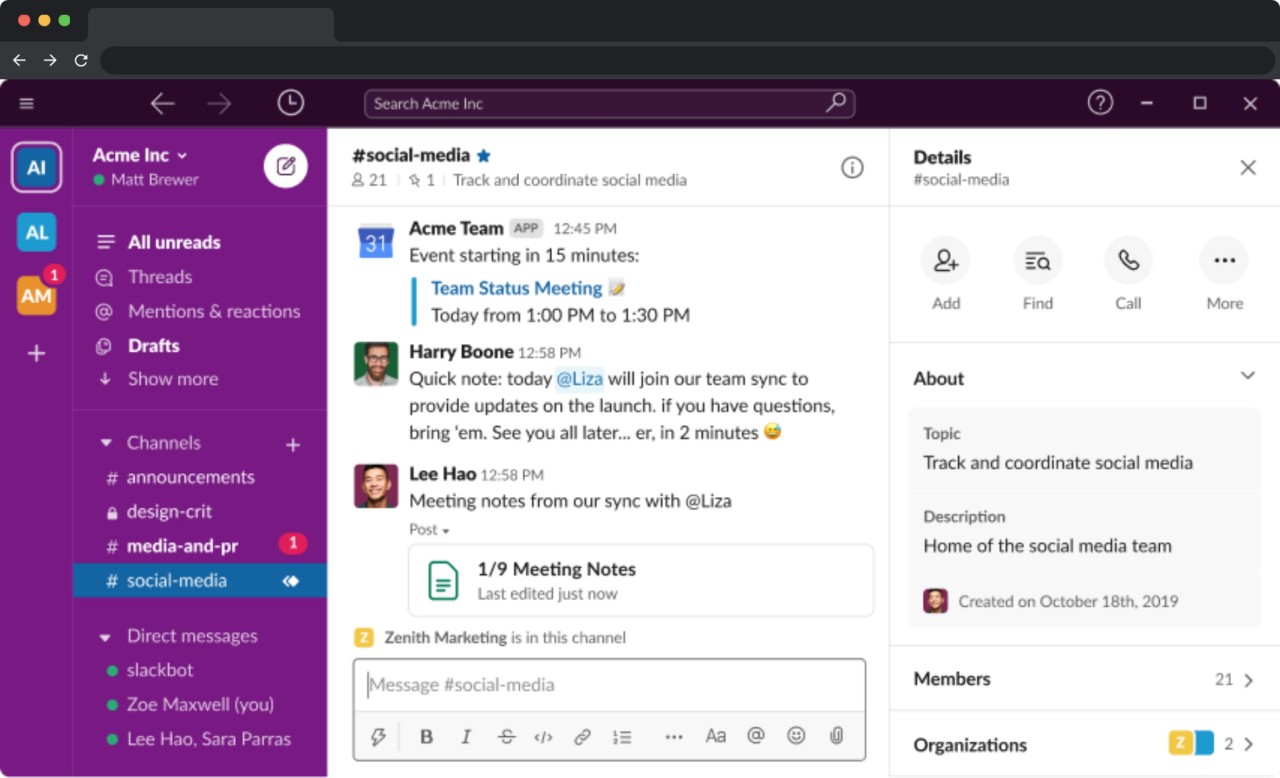Open the hamburger menu

pyautogui.click(x=26, y=103)
